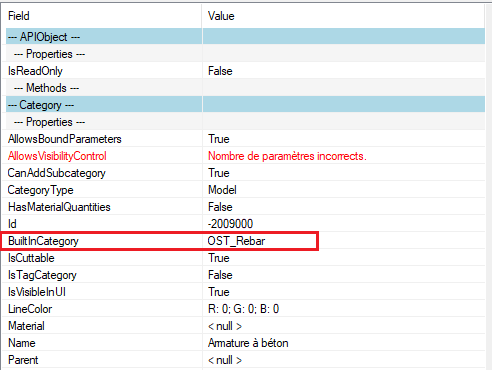Click the True value of CanAddSubcategory
Viewport: 494px width, 374px height.
[219, 173]
